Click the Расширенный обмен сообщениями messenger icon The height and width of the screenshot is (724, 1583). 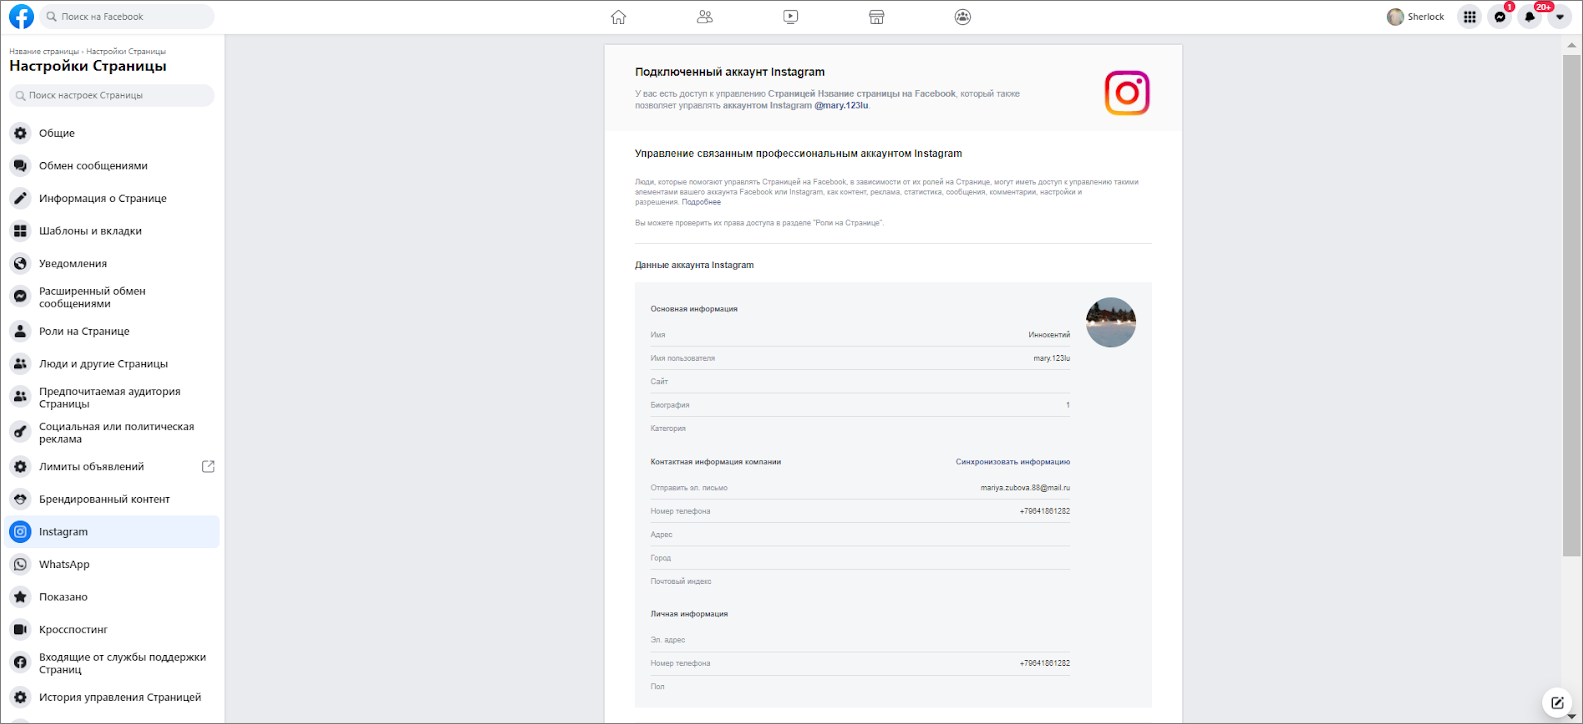click(x=20, y=297)
